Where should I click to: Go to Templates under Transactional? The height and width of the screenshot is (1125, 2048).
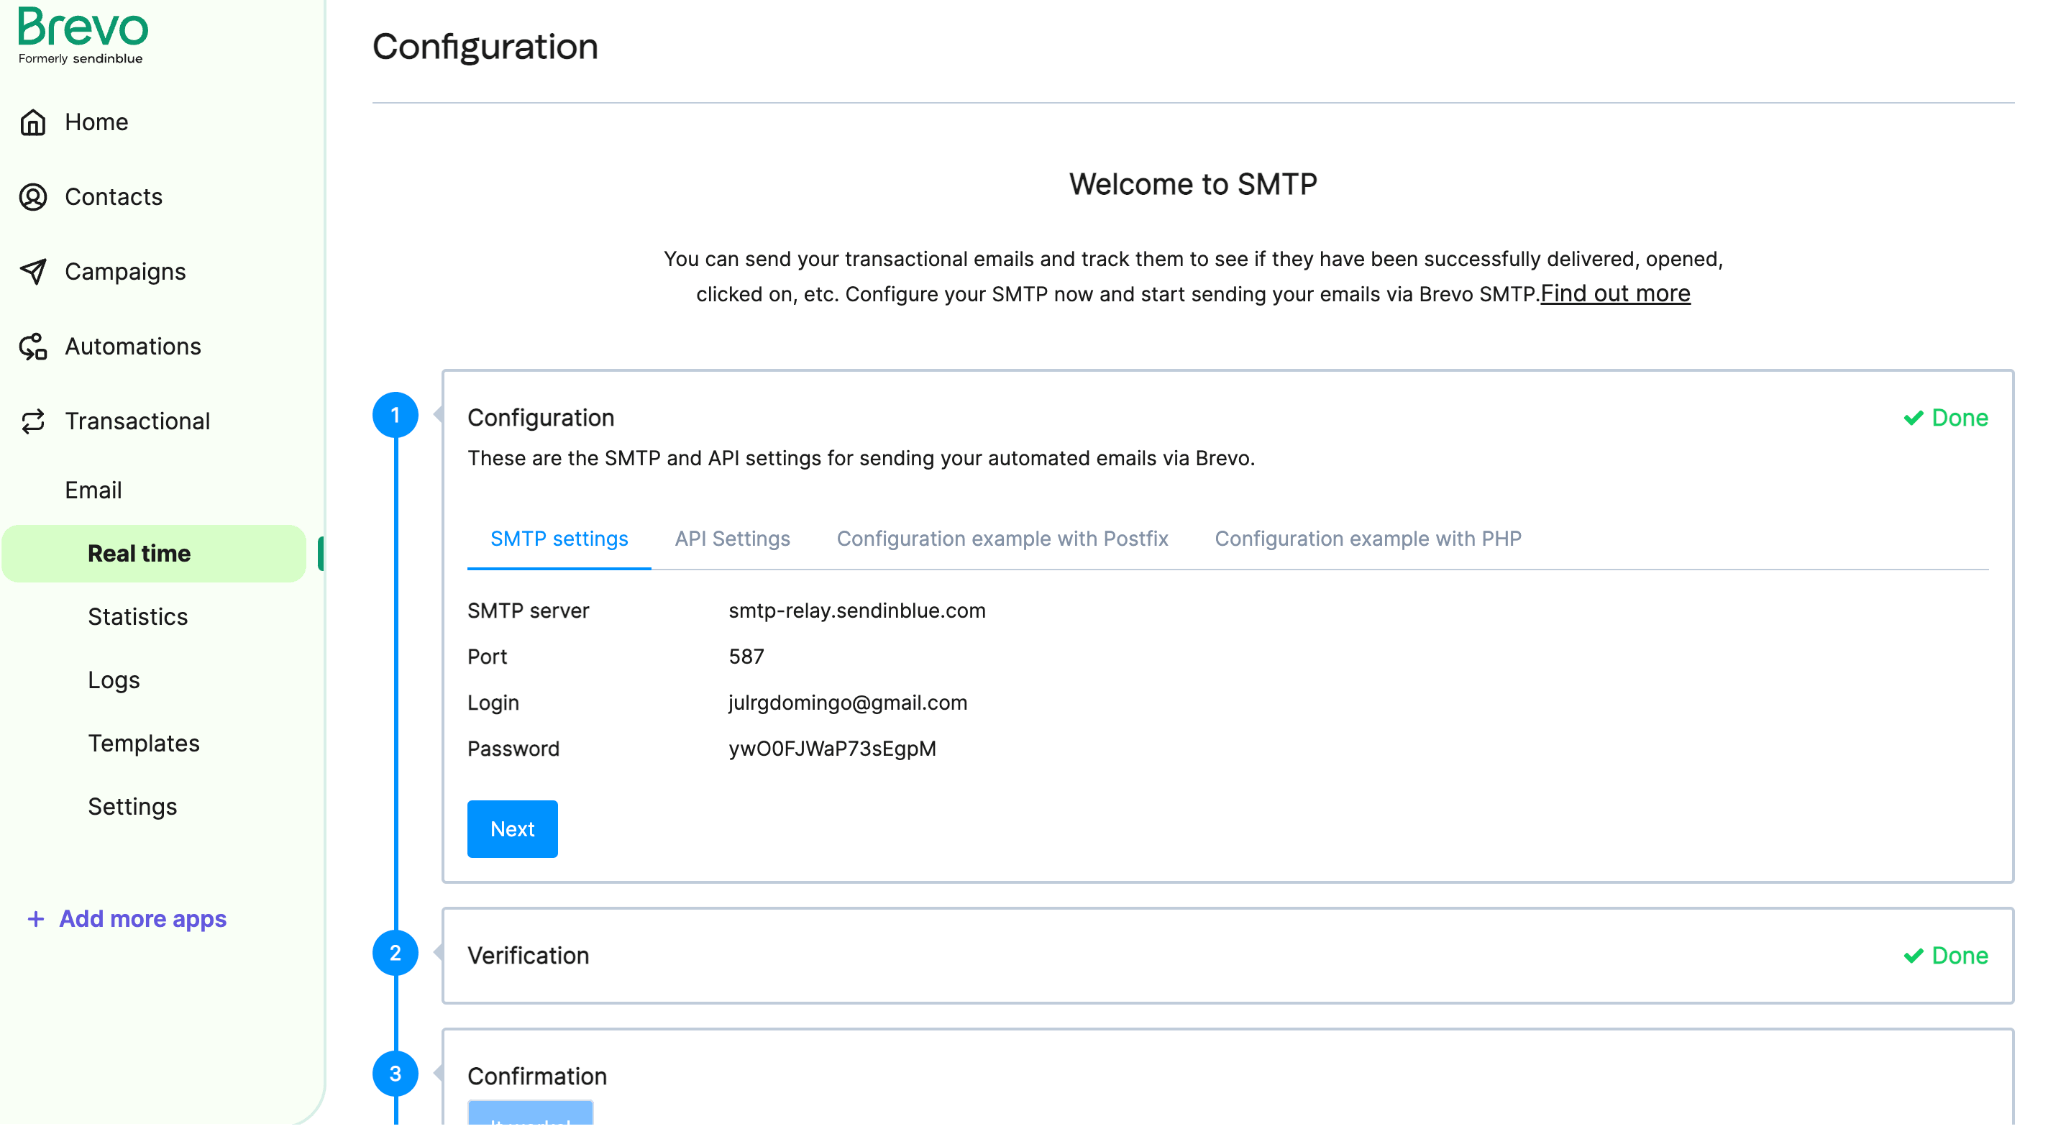click(x=144, y=743)
